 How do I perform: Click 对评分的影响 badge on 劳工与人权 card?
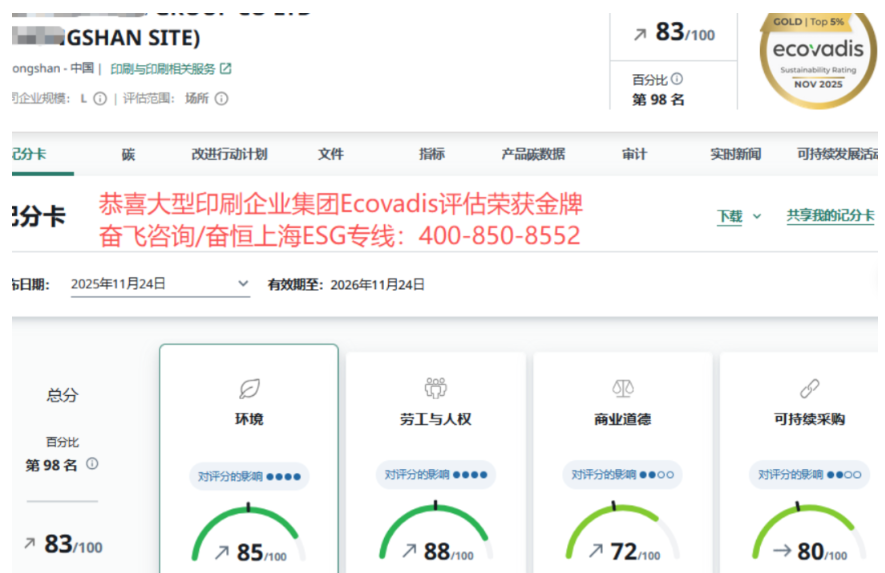tap(436, 475)
